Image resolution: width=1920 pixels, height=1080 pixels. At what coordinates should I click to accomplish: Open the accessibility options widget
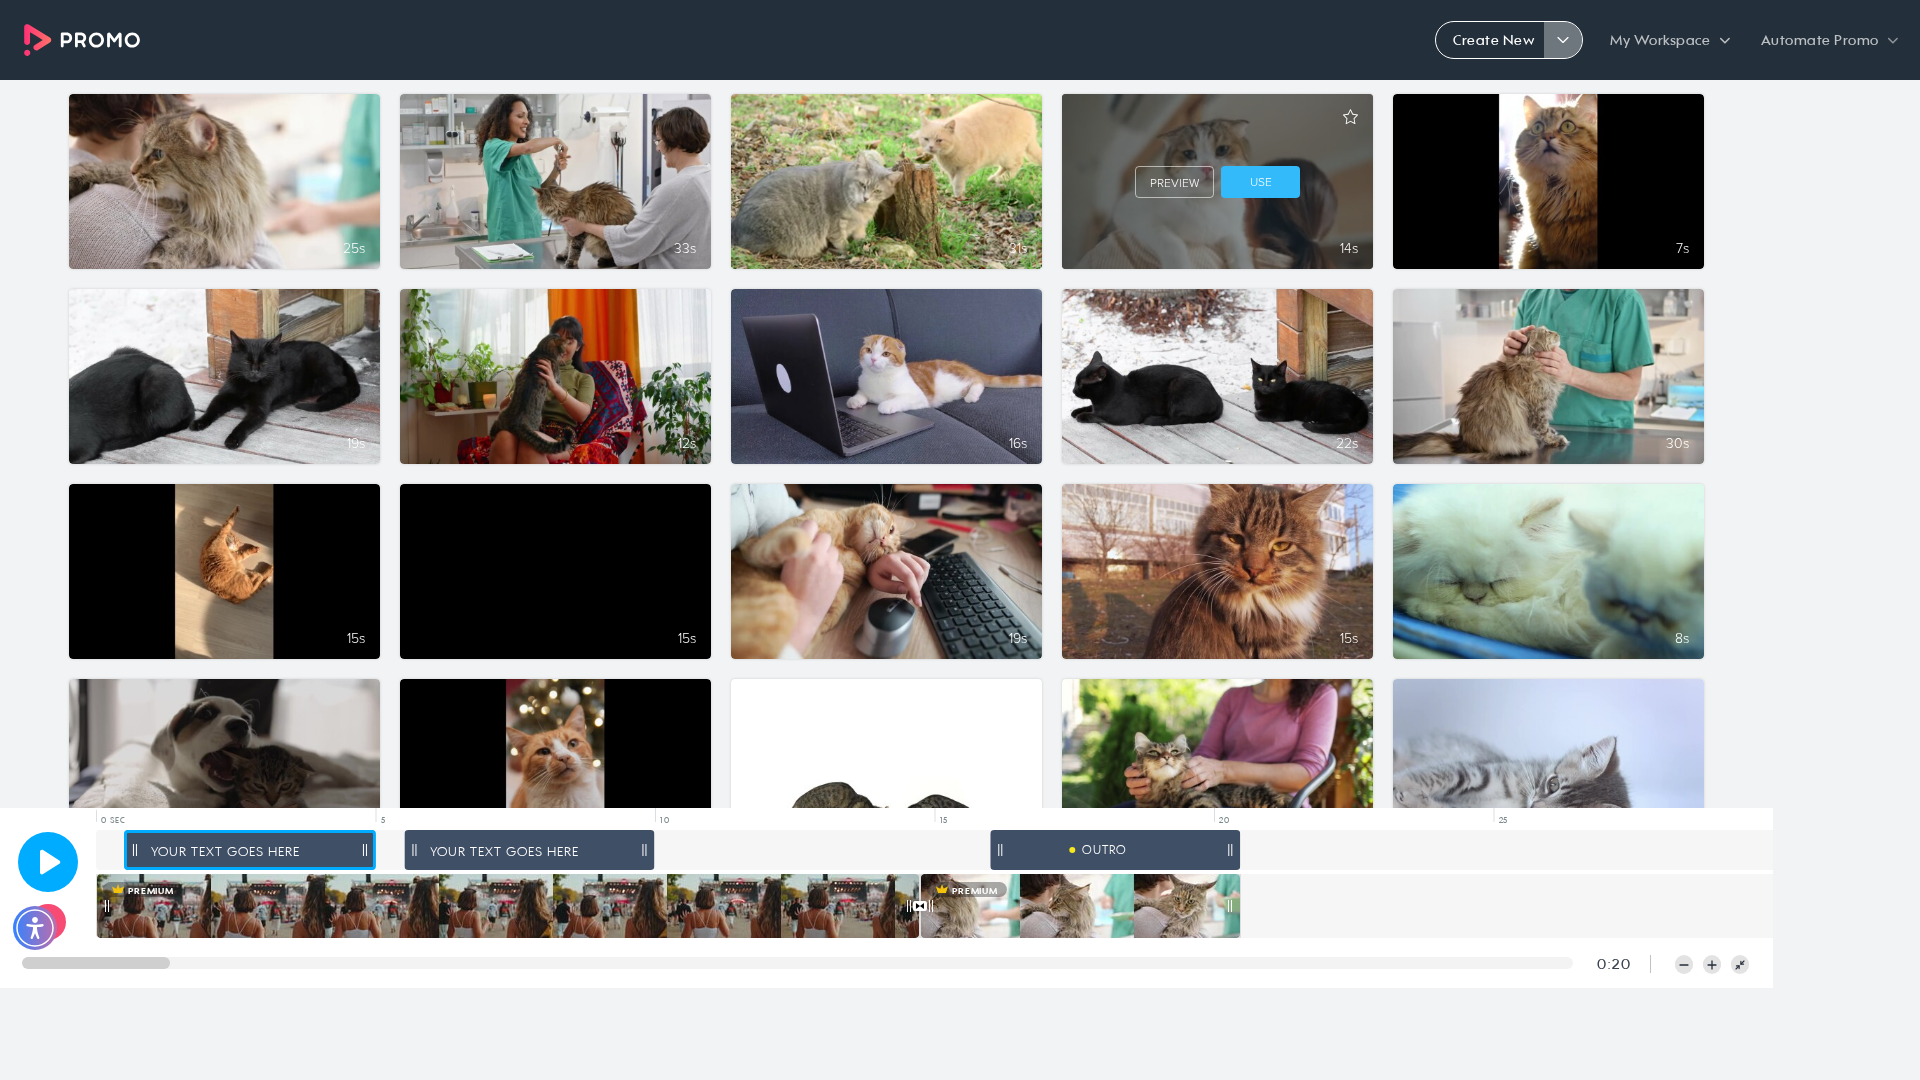(35, 928)
